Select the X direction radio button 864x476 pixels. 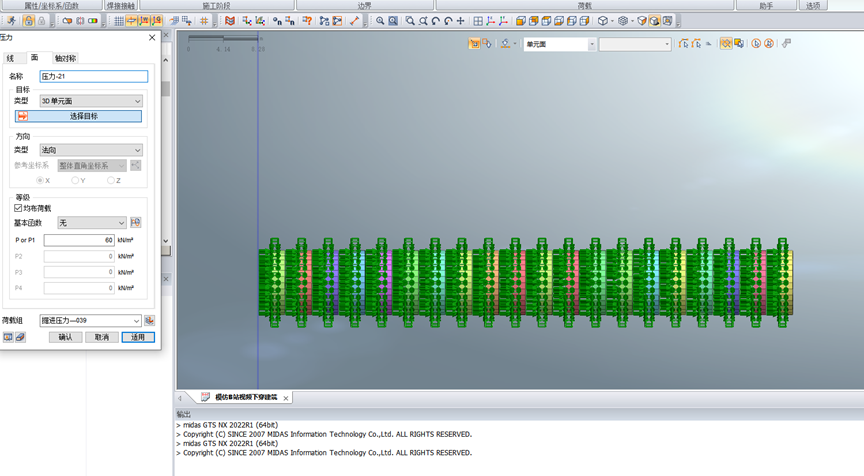40,180
